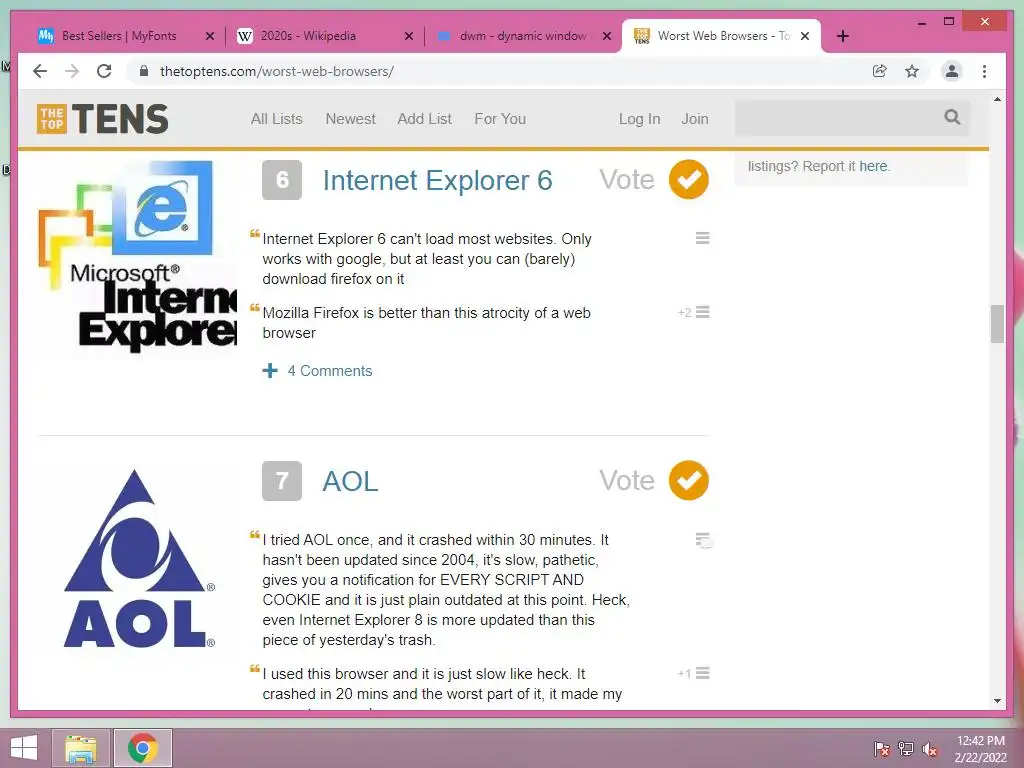Click the search magnifier icon
Viewport: 1024px width, 768px height.
click(952, 117)
